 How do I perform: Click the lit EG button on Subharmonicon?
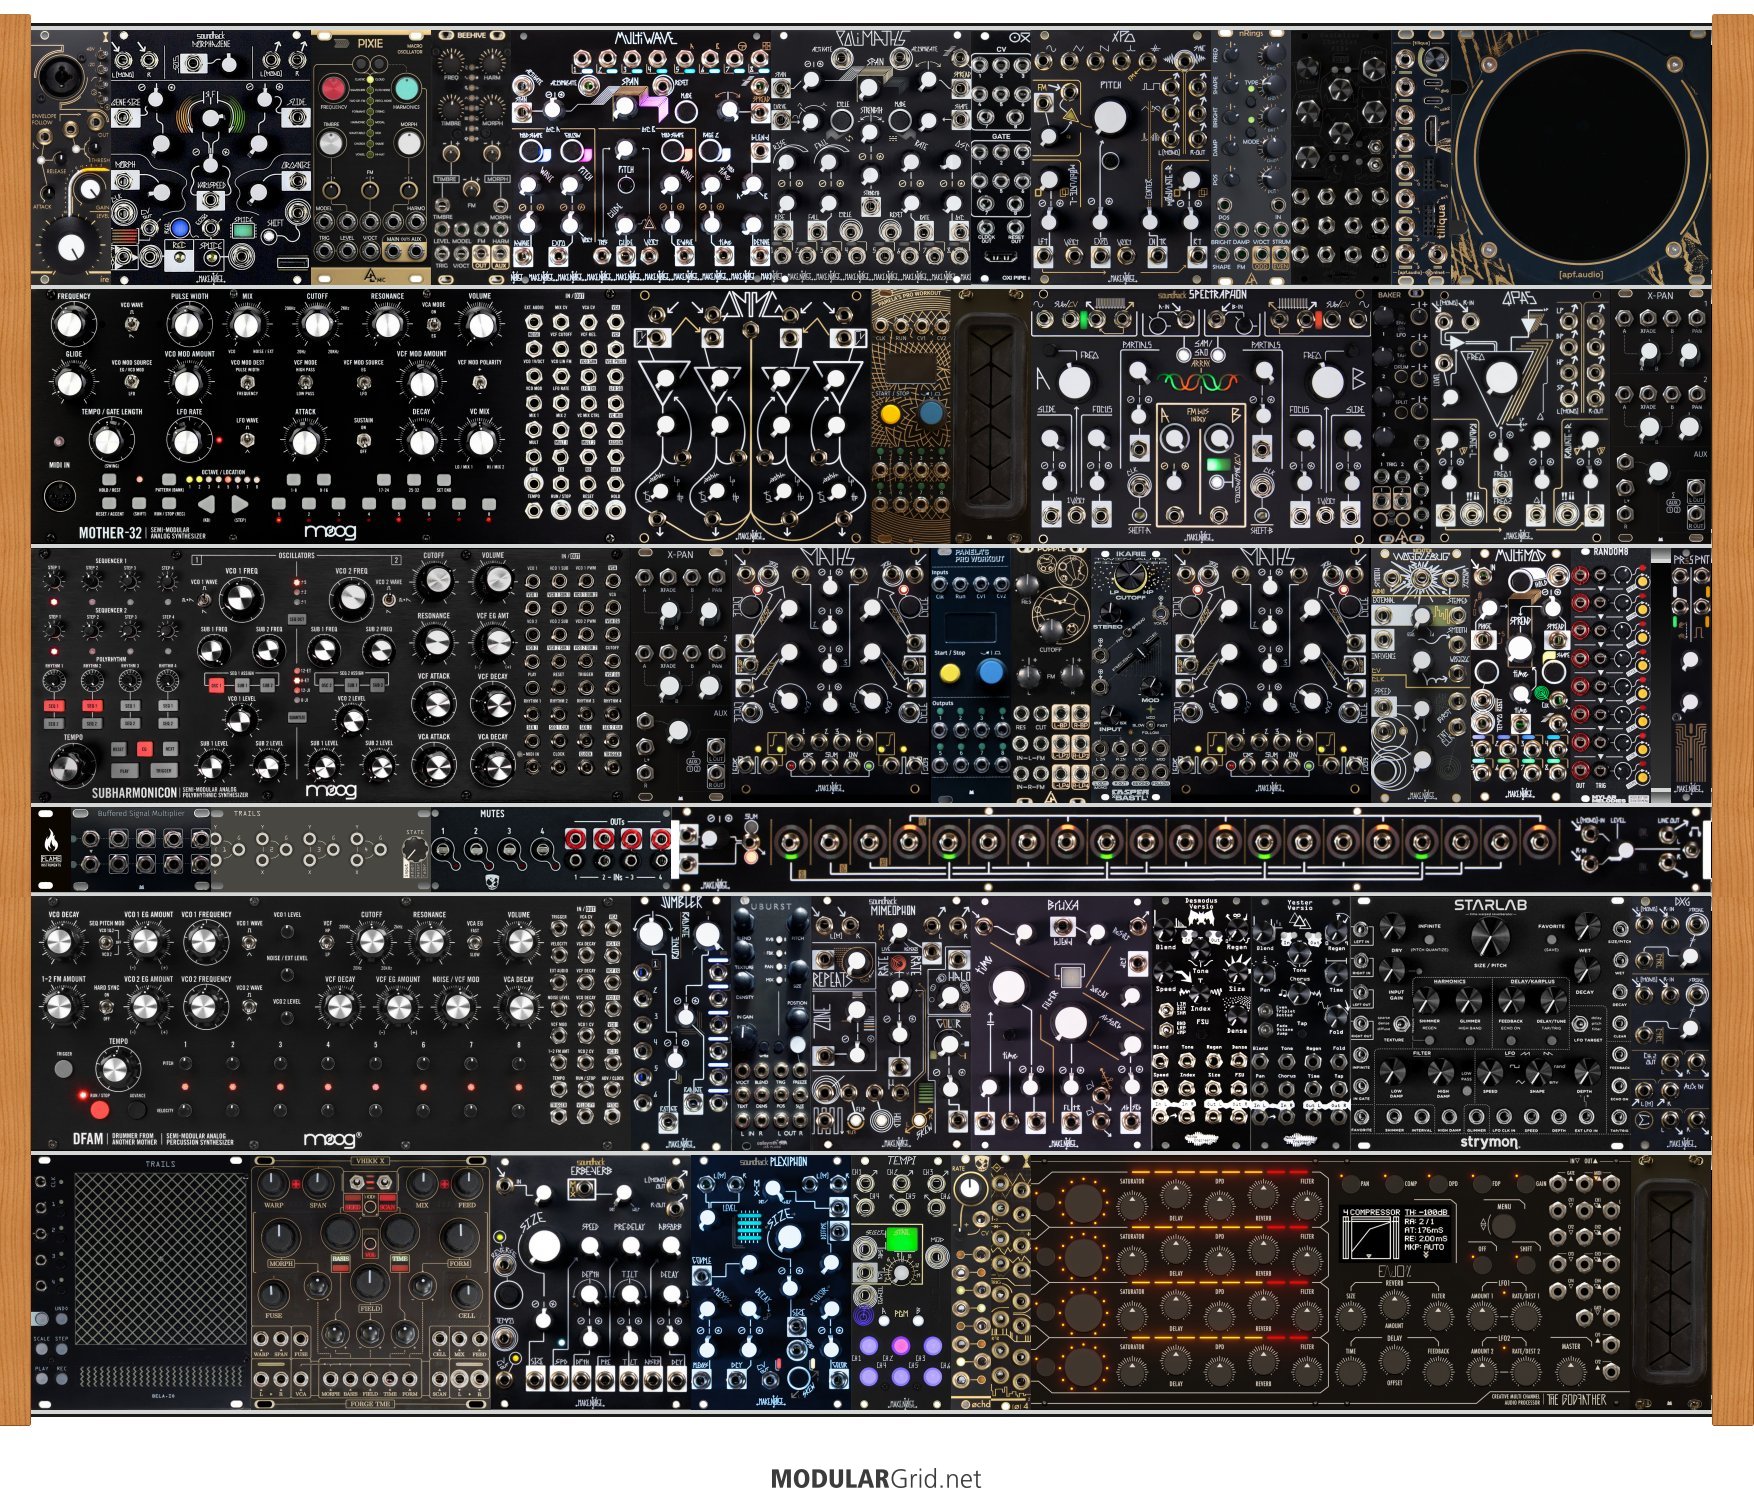(x=144, y=748)
